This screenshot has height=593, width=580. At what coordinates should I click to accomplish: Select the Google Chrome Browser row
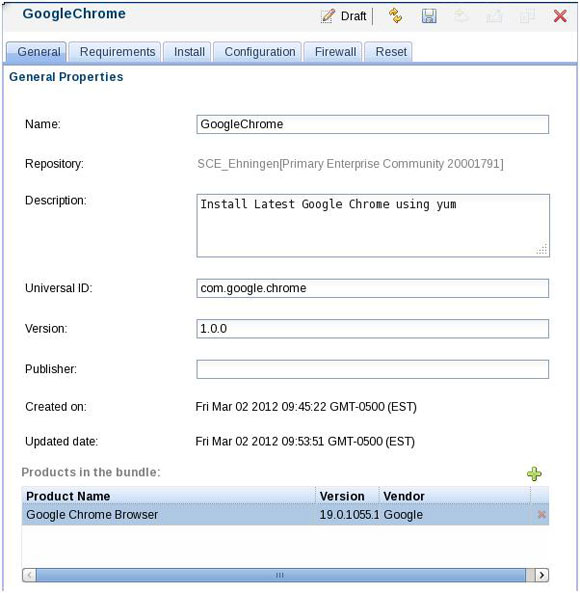click(x=285, y=515)
